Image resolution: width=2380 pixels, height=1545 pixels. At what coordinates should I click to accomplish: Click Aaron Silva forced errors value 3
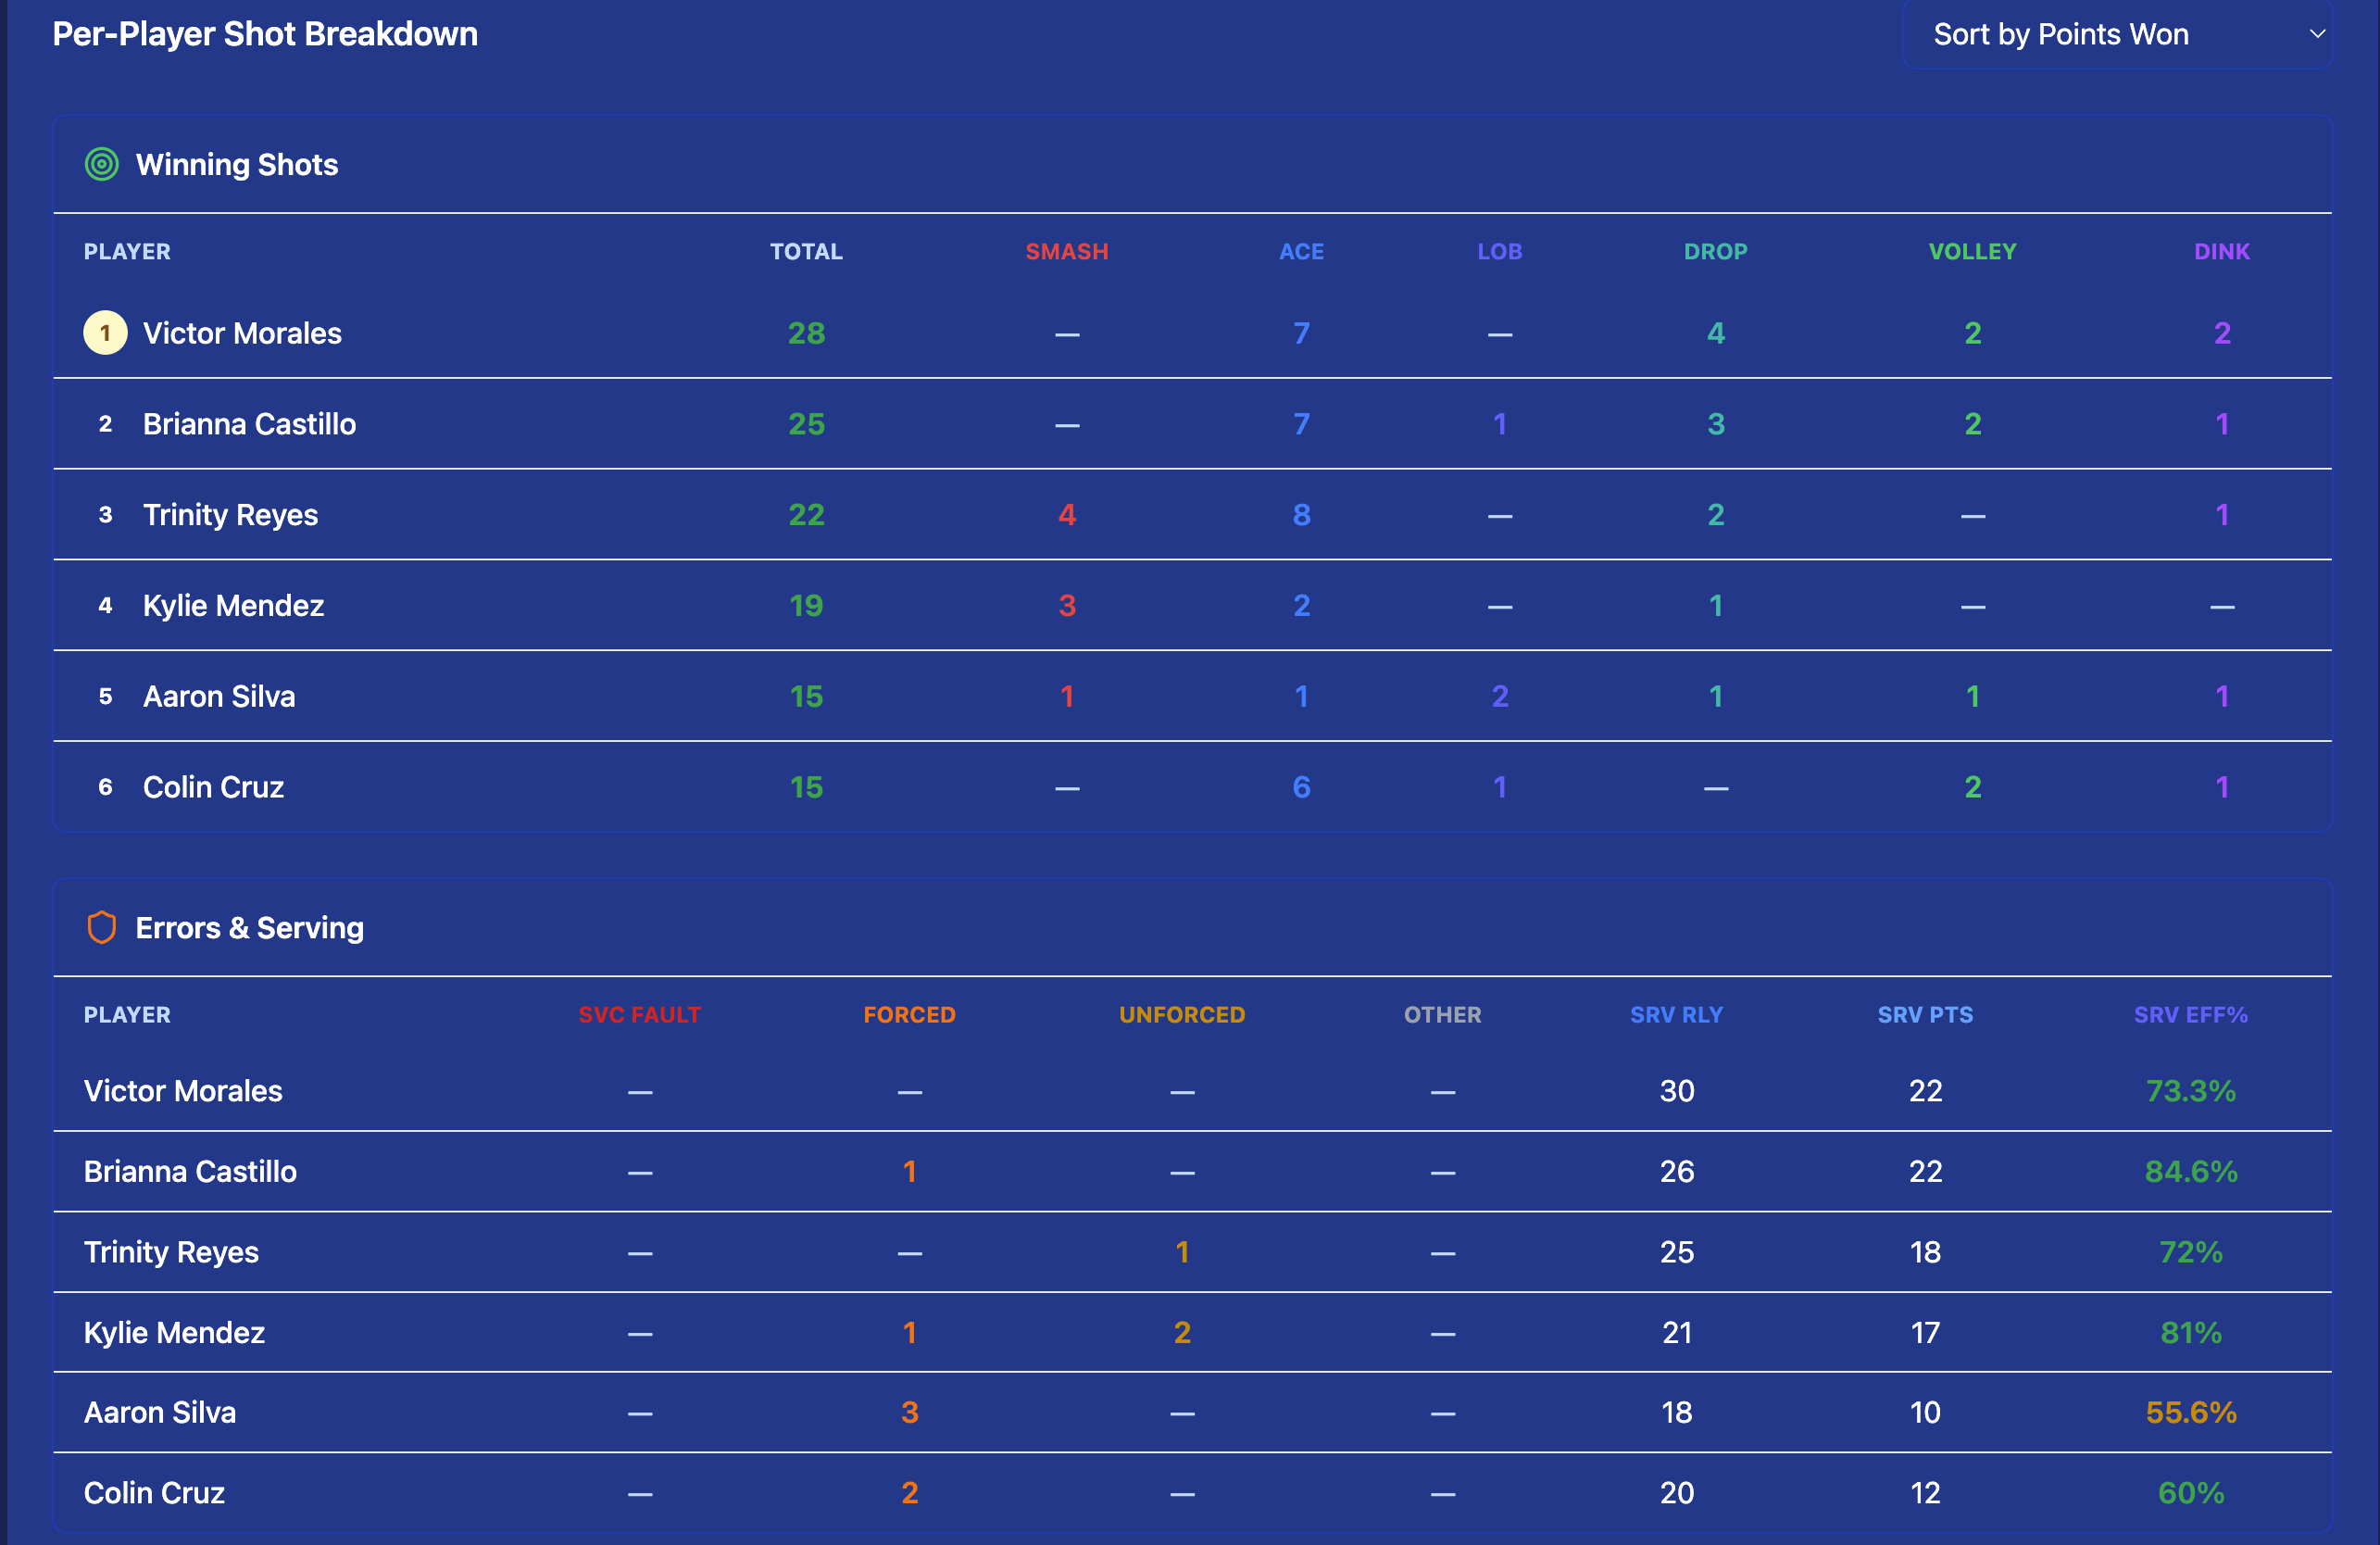click(x=909, y=1413)
